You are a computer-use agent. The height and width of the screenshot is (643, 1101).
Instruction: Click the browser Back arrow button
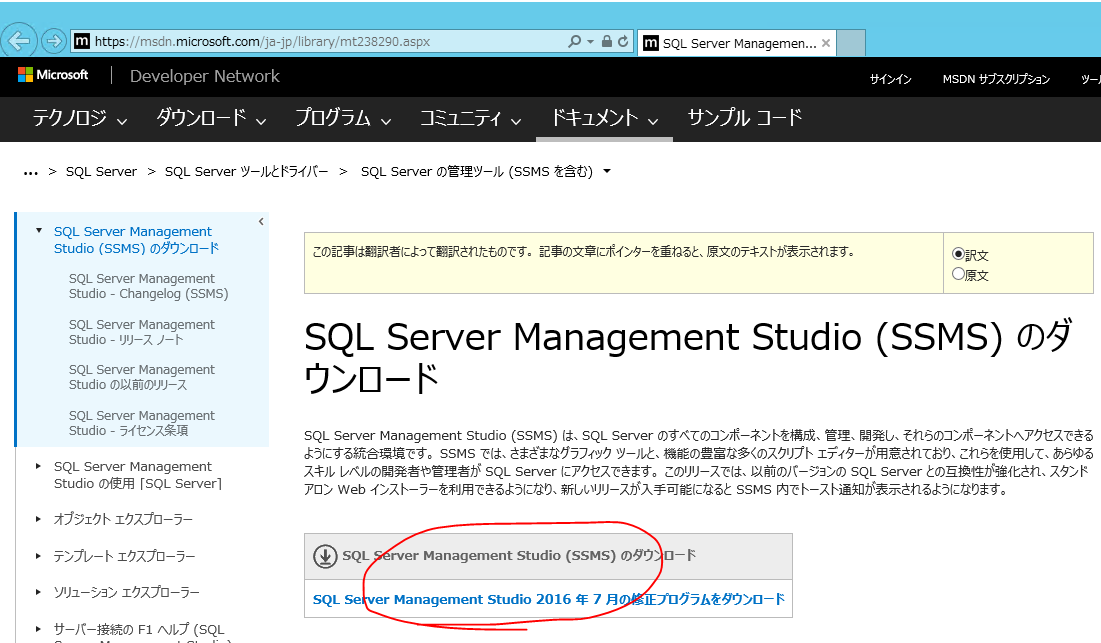[x=19, y=41]
